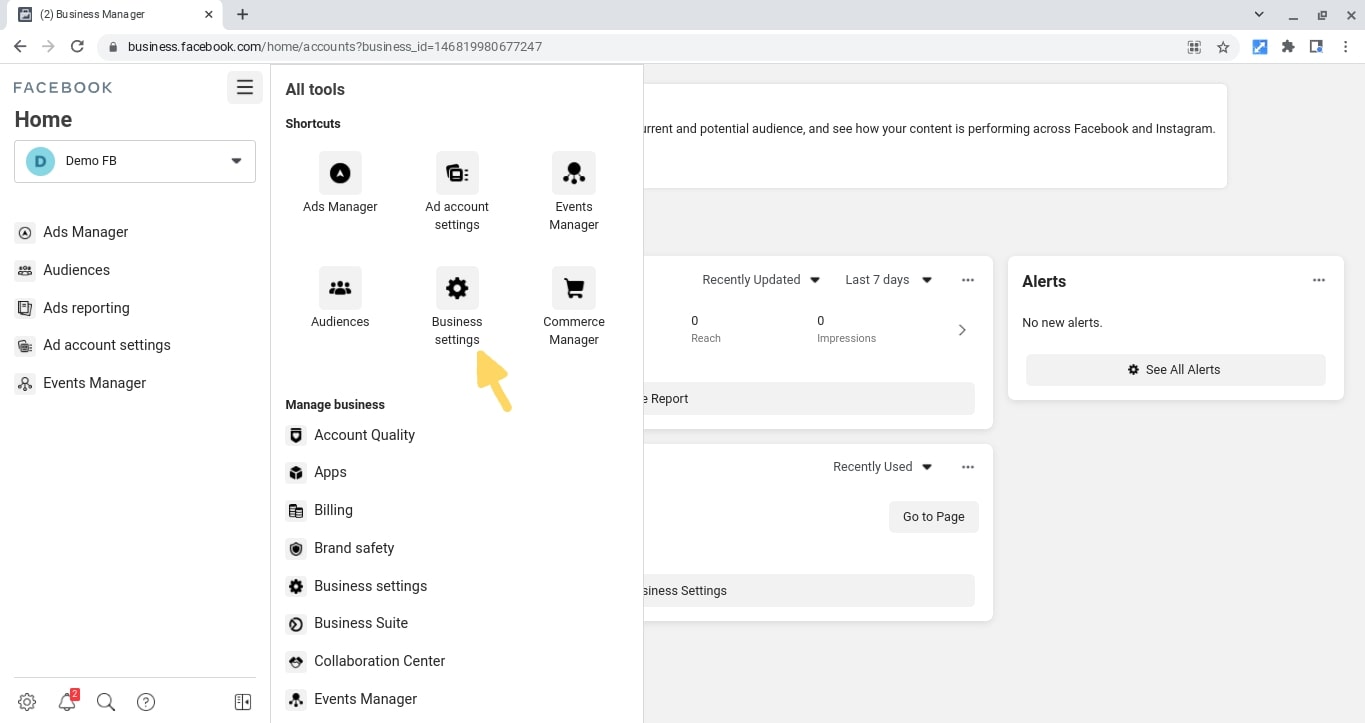1365x723 pixels.
Task: Open Demo FB business account dropdown
Action: pos(135,161)
